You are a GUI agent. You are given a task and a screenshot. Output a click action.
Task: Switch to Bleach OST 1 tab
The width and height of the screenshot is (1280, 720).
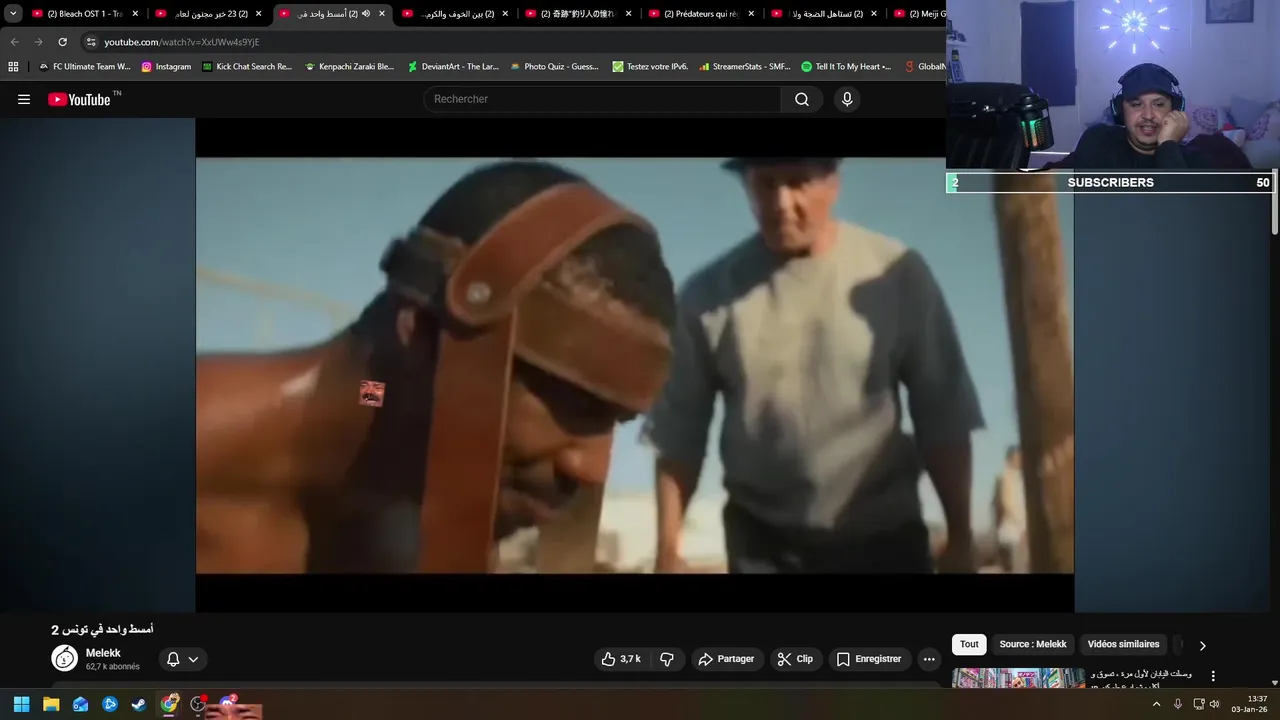tap(84, 14)
